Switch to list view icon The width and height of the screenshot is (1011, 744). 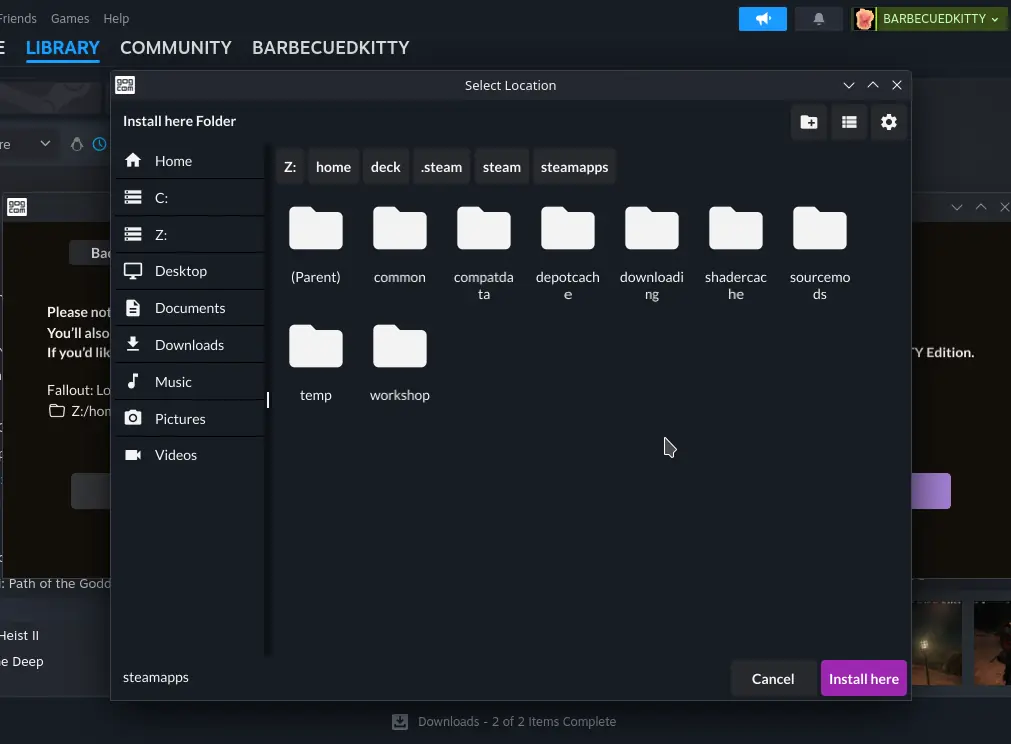point(849,122)
